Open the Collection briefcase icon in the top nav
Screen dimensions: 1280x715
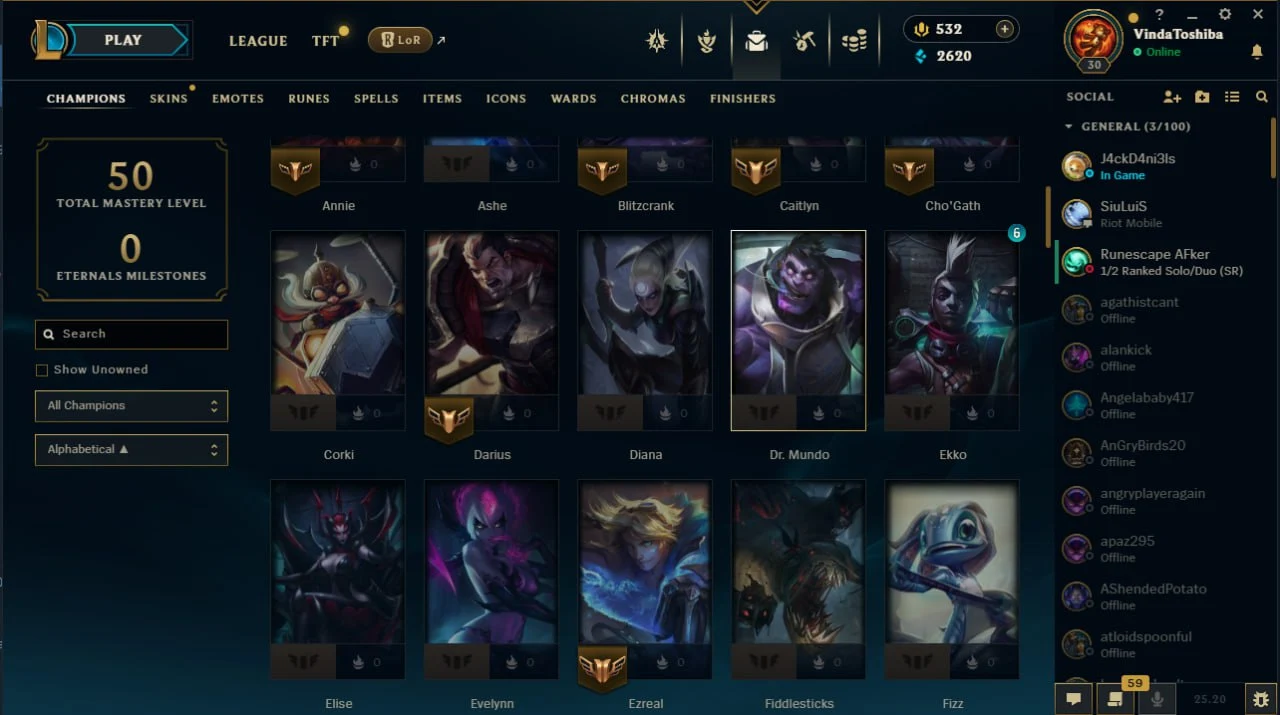pos(756,41)
